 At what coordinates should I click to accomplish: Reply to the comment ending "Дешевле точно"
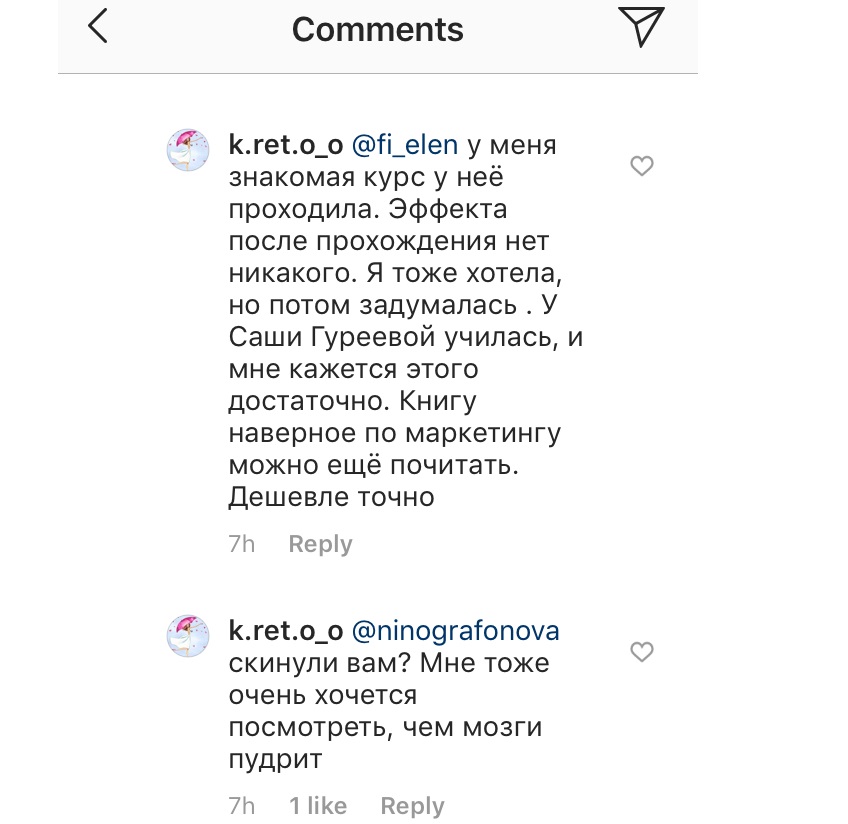tap(320, 544)
